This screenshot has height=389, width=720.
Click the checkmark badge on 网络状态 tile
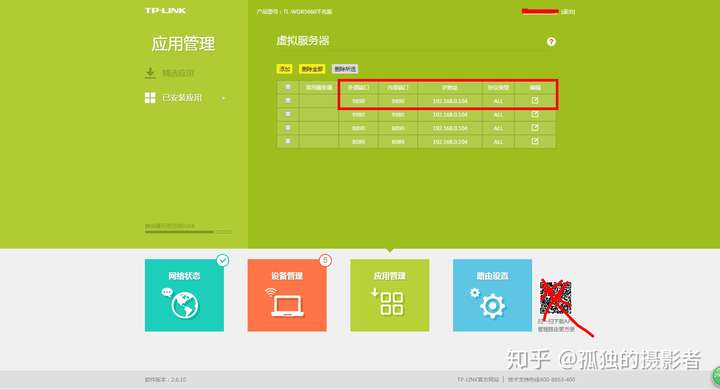tap(223, 260)
